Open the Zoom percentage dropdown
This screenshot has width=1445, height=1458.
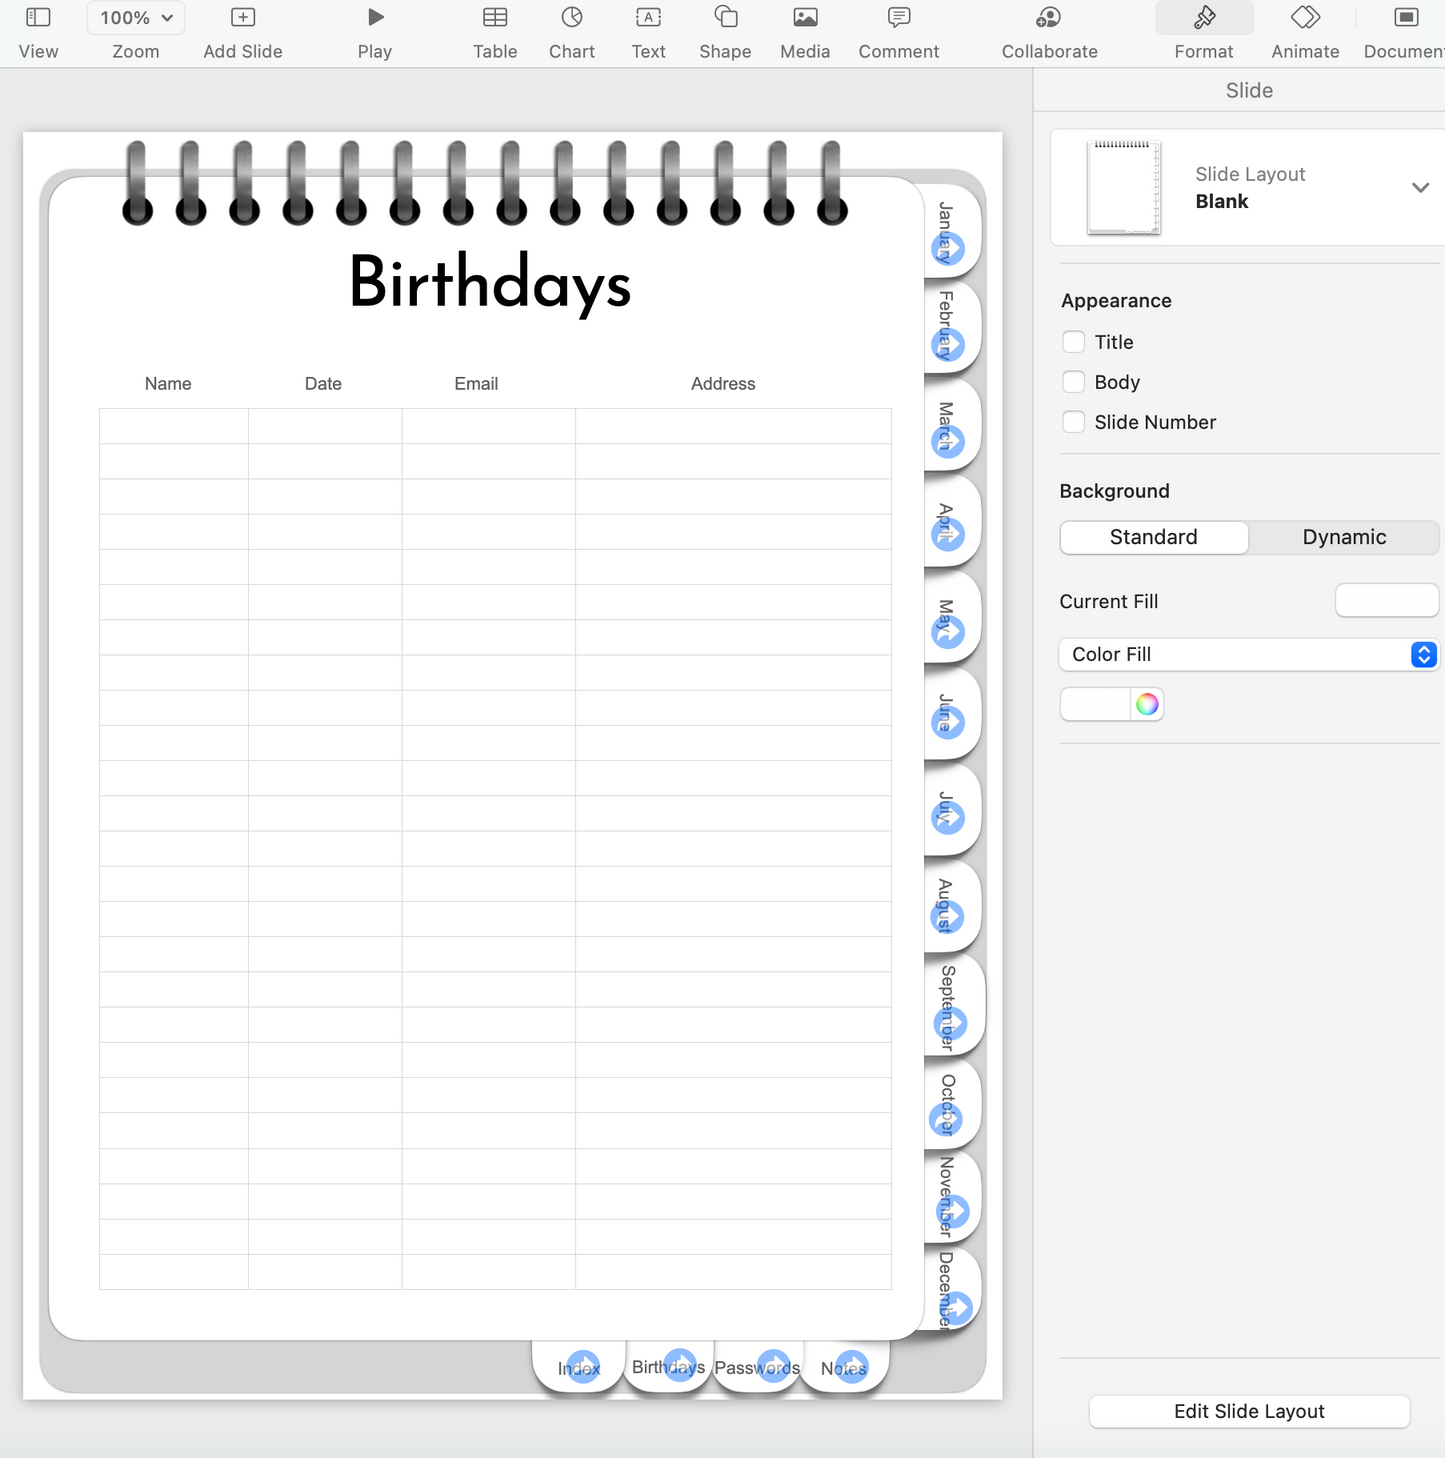click(x=136, y=18)
